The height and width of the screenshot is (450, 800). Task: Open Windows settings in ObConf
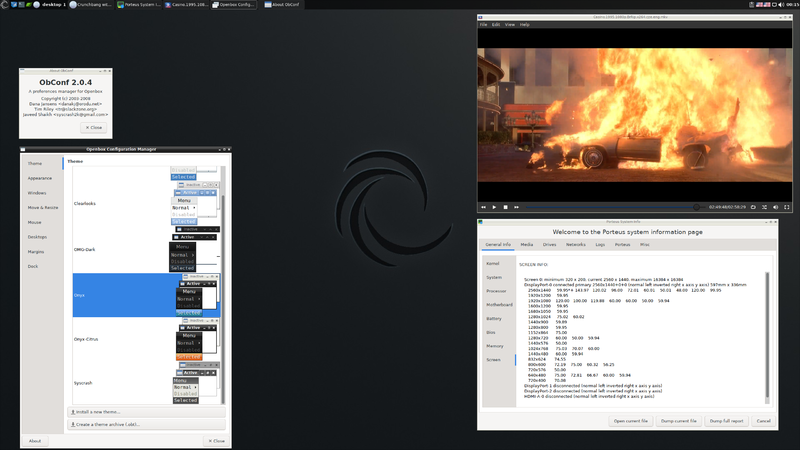(x=37, y=193)
